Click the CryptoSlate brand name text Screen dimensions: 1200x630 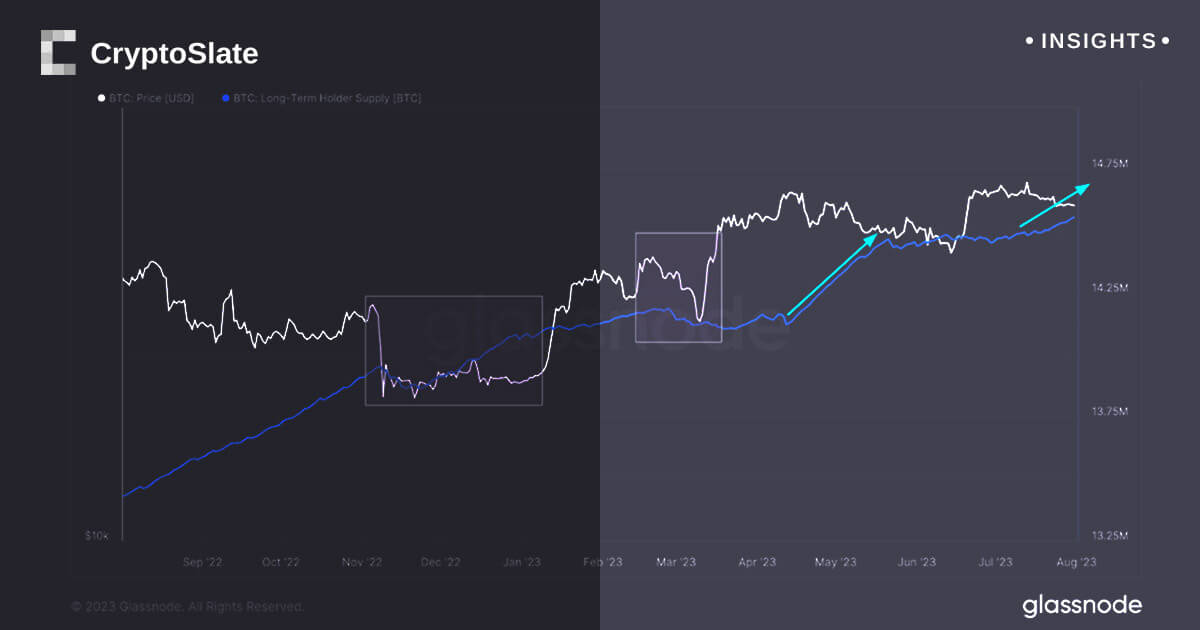(174, 54)
